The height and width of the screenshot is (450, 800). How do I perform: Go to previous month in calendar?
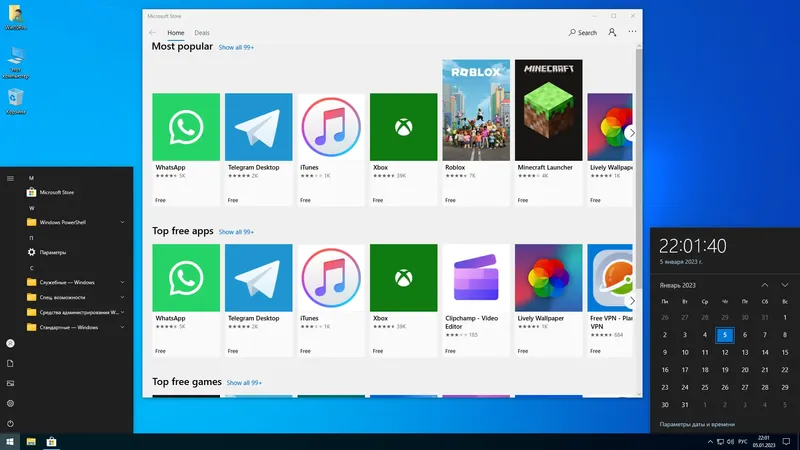tap(765, 285)
